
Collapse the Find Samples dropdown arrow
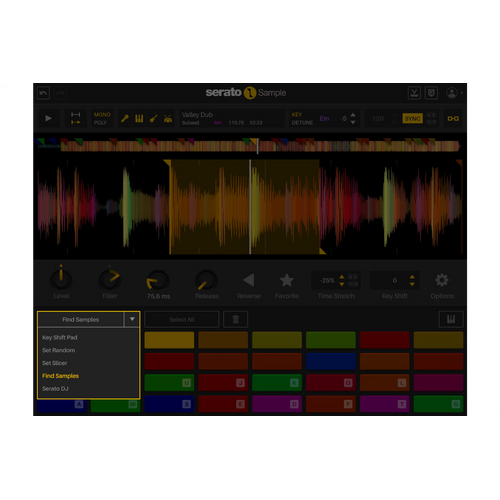pyautogui.click(x=132, y=319)
